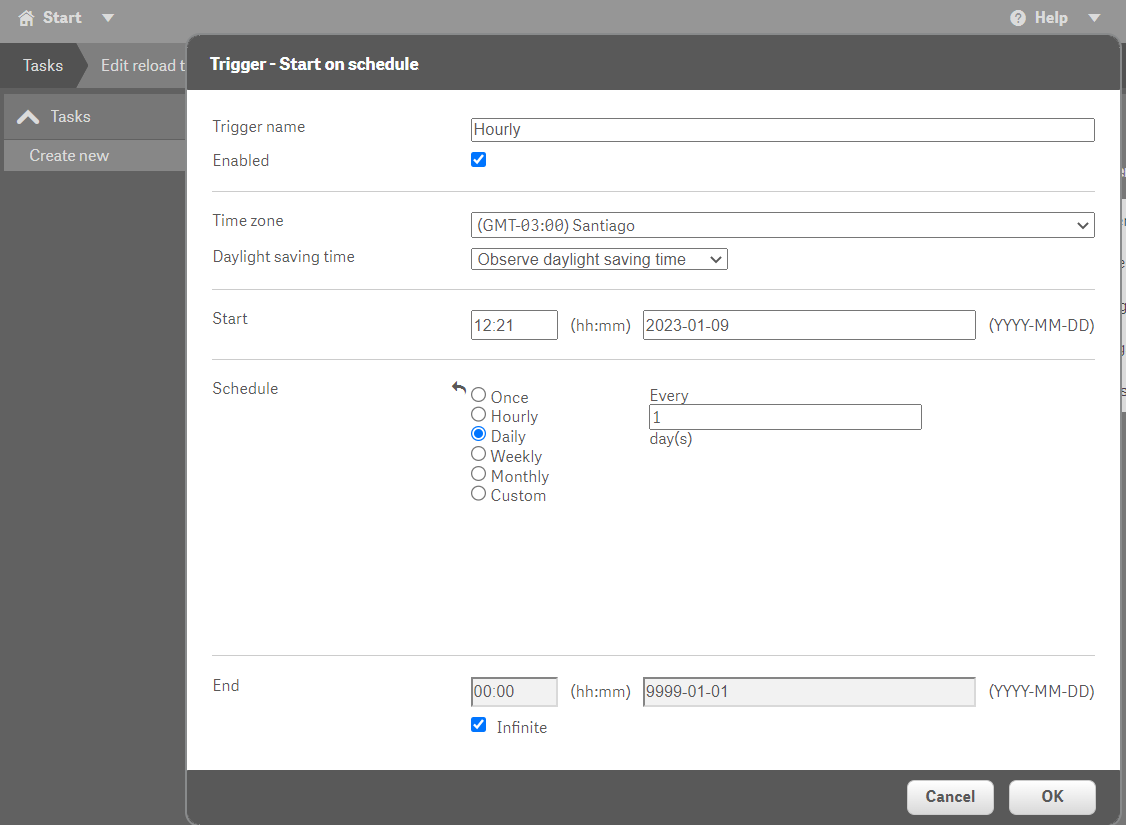This screenshot has height=825, width=1126.
Task: Switch to the Edit reload task breadcrumb
Action: pyautogui.click(x=140, y=65)
